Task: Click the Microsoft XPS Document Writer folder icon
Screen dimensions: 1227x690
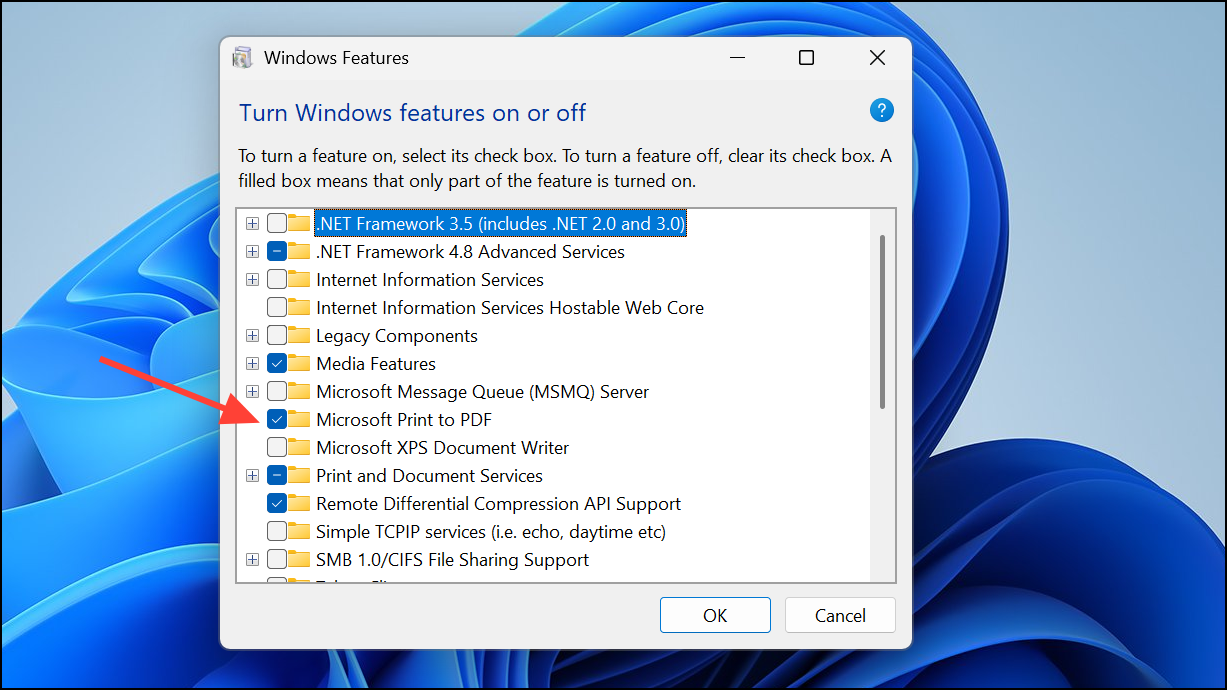Action: click(299, 448)
